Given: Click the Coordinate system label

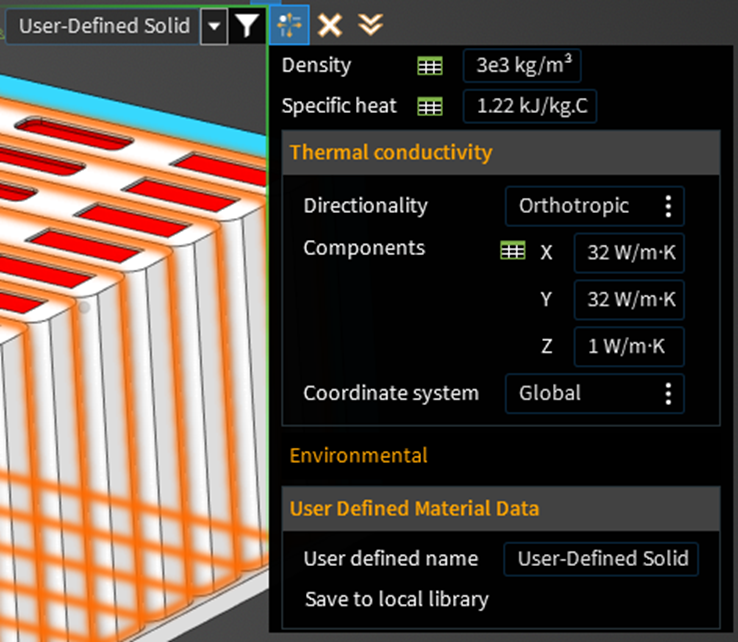Looking at the screenshot, I should [391, 393].
